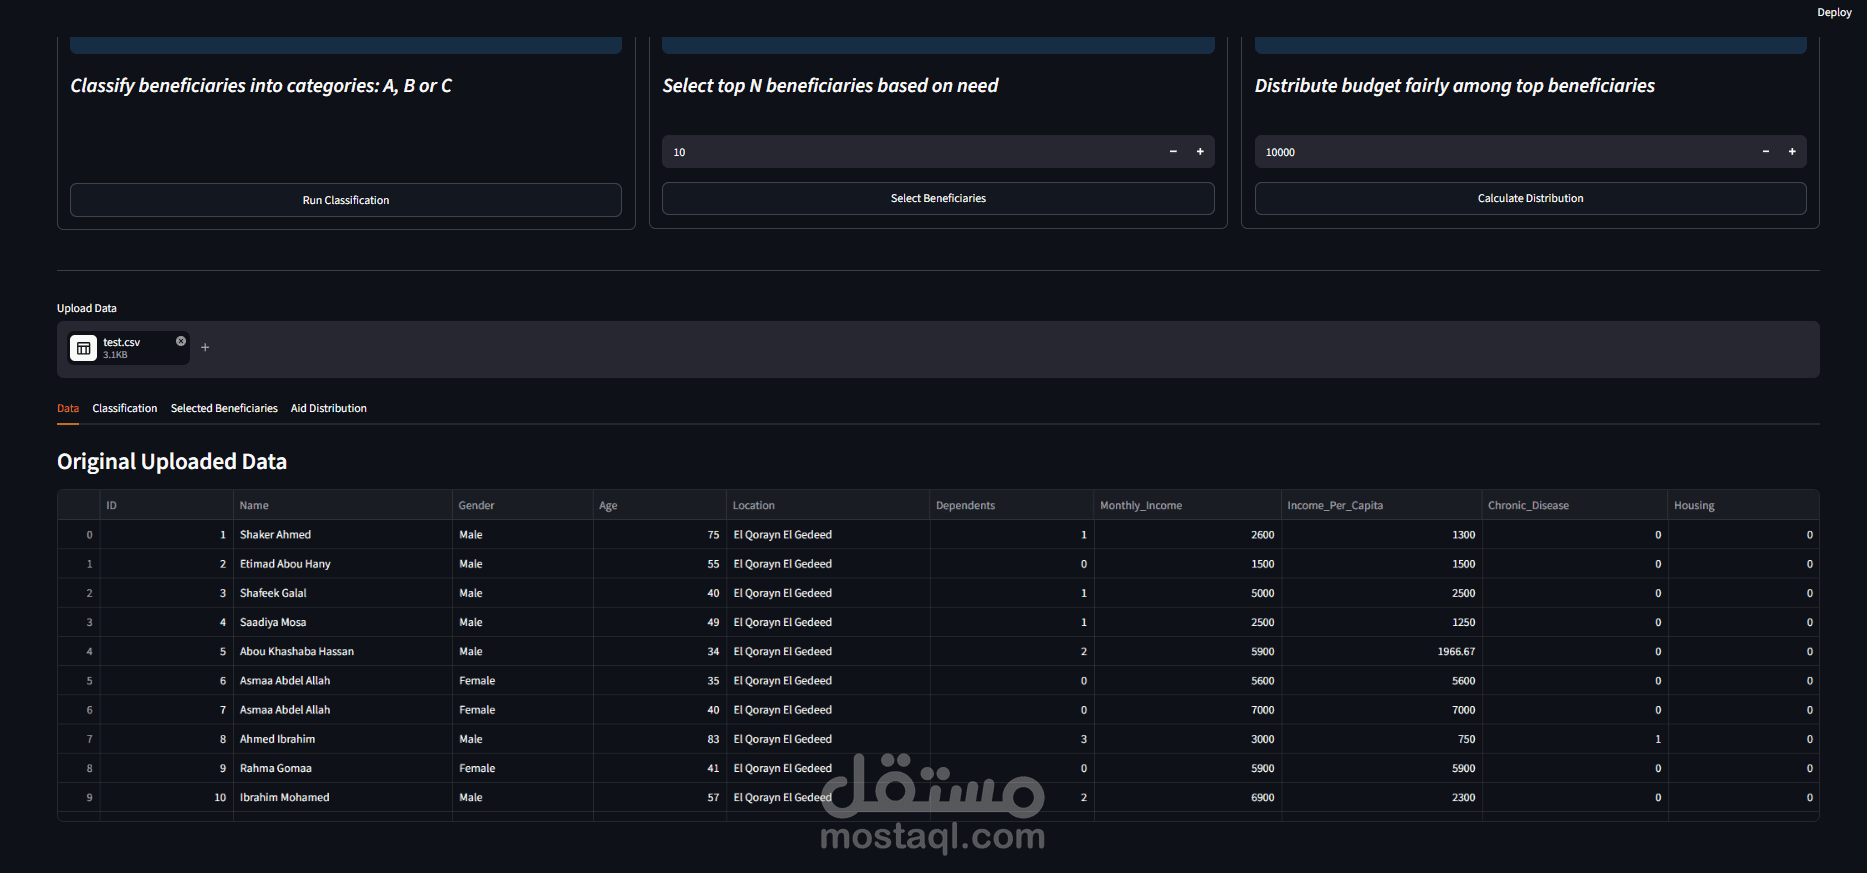Open the Classification tab
The height and width of the screenshot is (873, 1867).
[x=125, y=408]
